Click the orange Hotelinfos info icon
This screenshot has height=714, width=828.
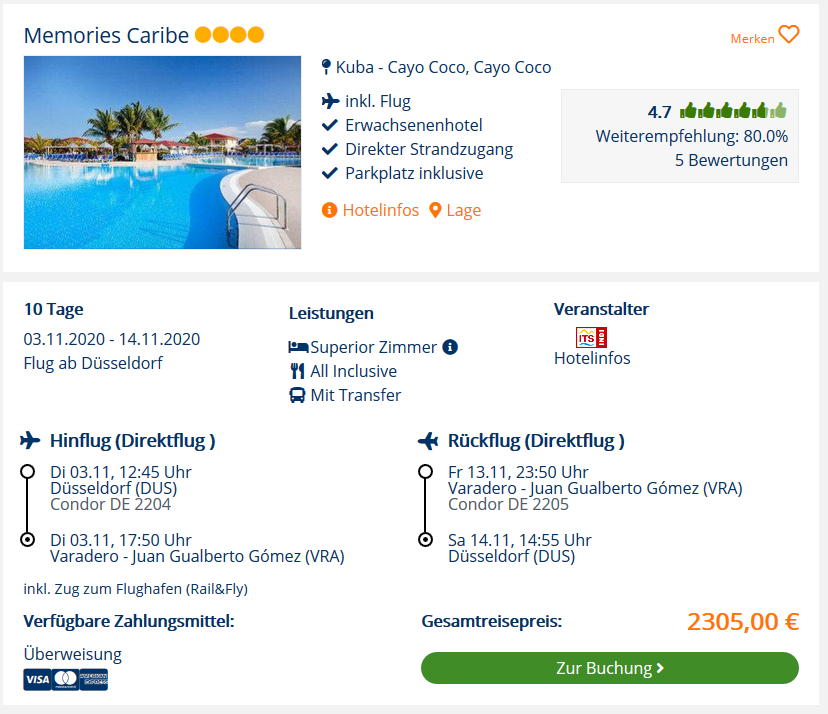click(x=329, y=210)
